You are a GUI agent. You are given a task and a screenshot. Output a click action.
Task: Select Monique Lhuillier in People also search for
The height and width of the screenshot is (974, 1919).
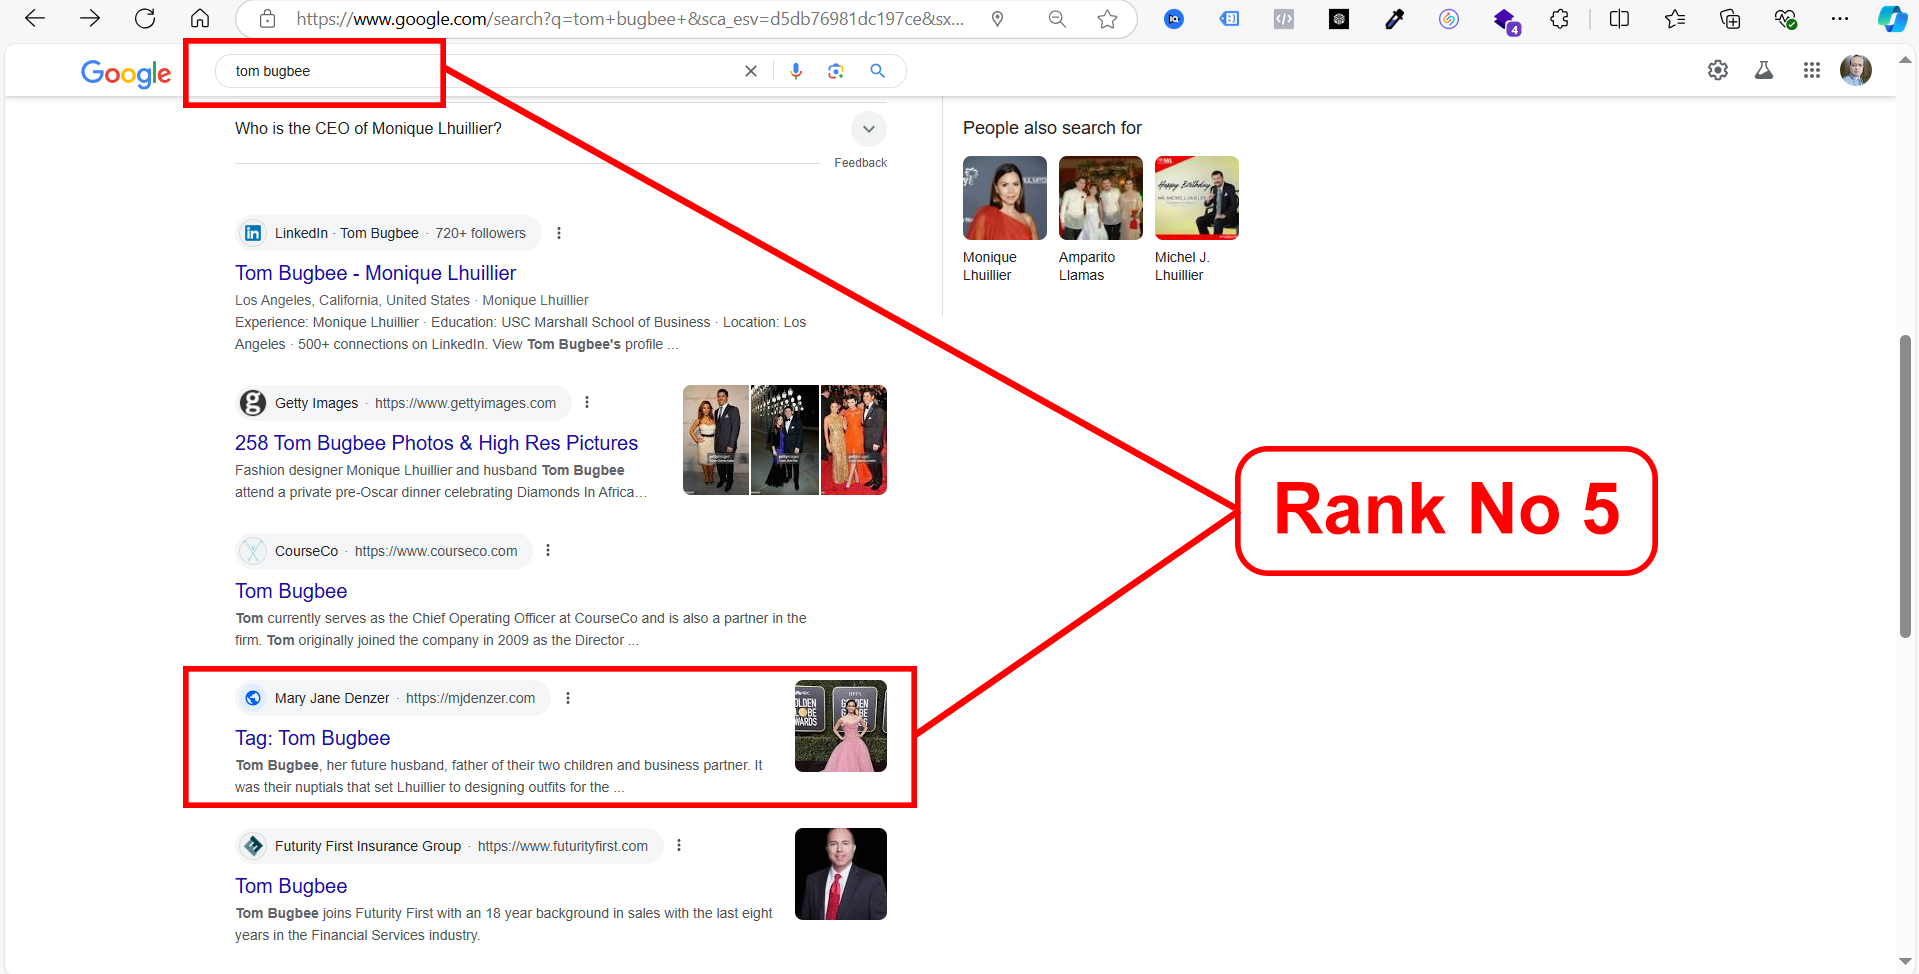click(x=1004, y=219)
